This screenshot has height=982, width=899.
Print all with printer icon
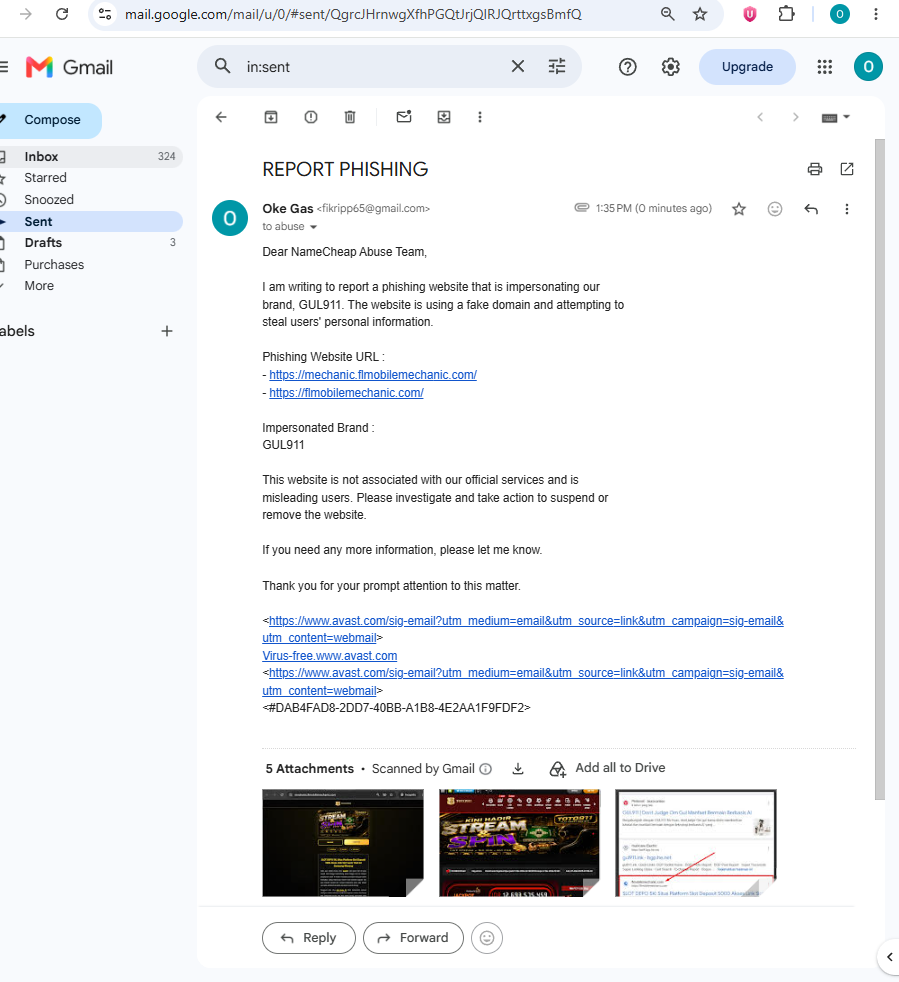pyautogui.click(x=814, y=169)
